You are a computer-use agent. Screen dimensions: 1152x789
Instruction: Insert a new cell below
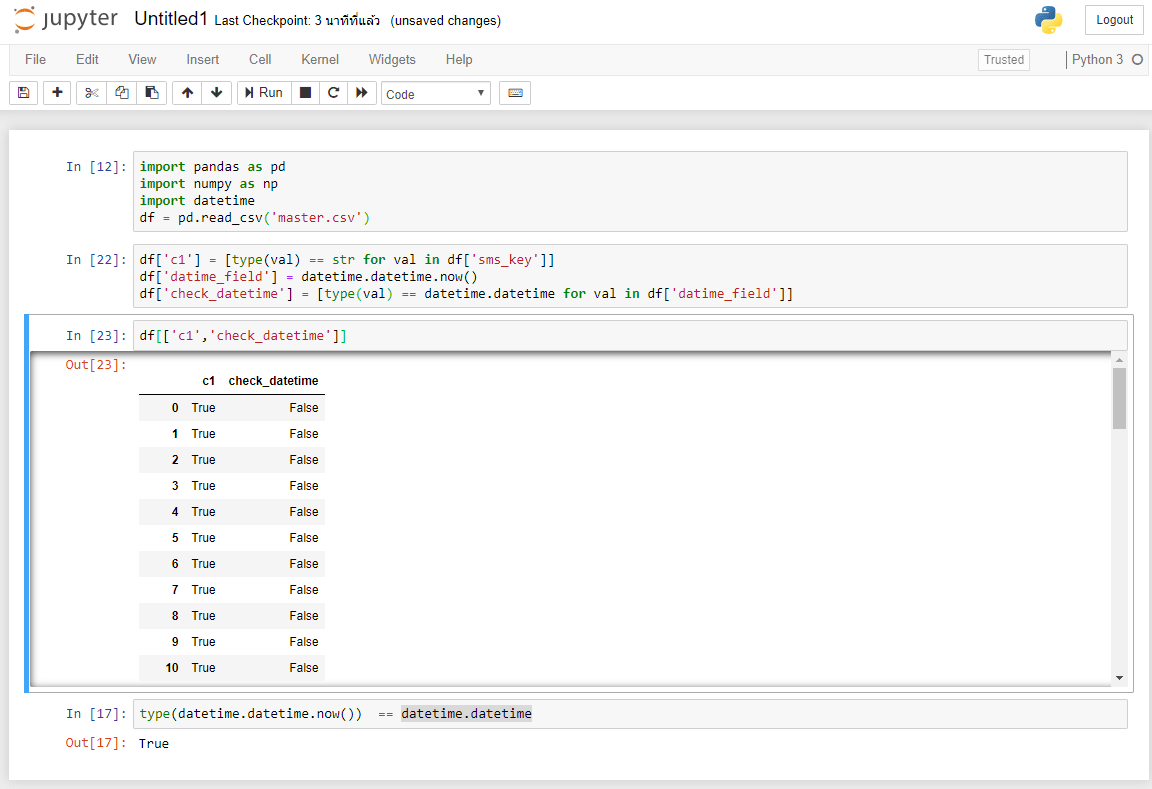pos(56,92)
